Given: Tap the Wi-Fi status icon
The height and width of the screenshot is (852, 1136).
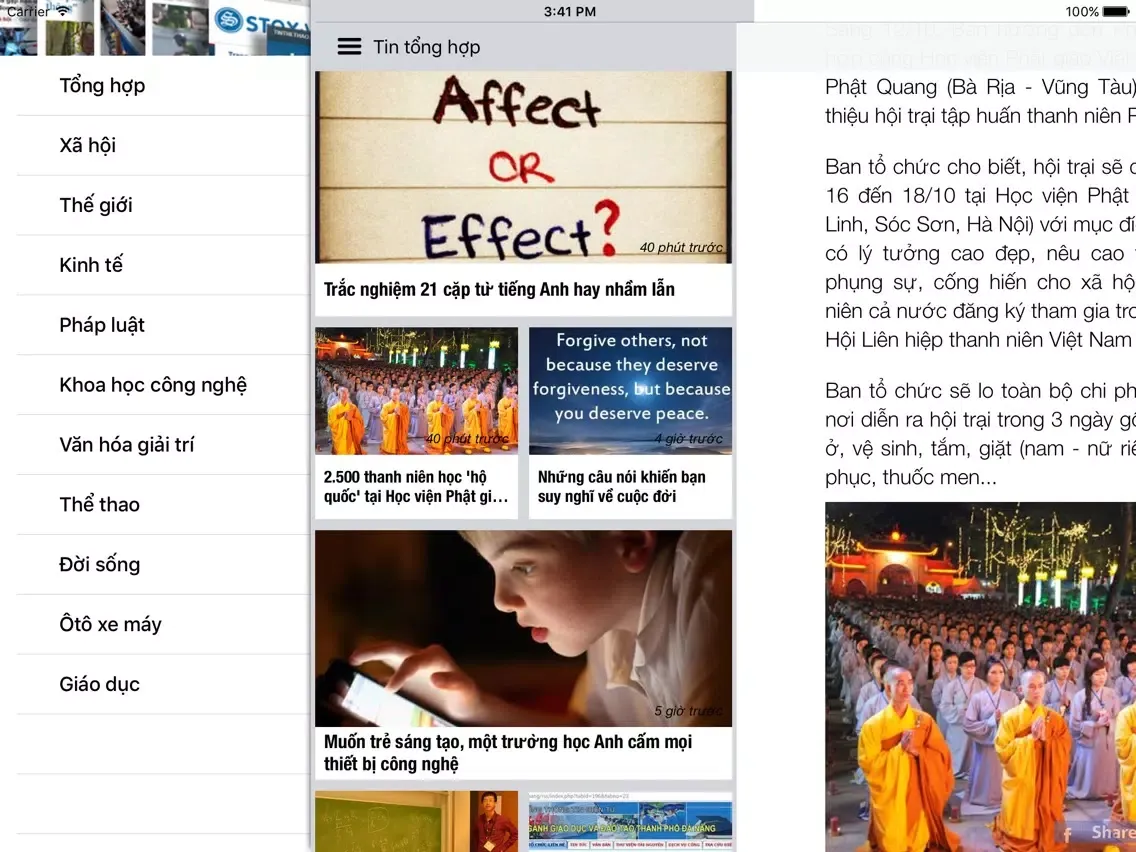Looking at the screenshot, I should point(64,11).
